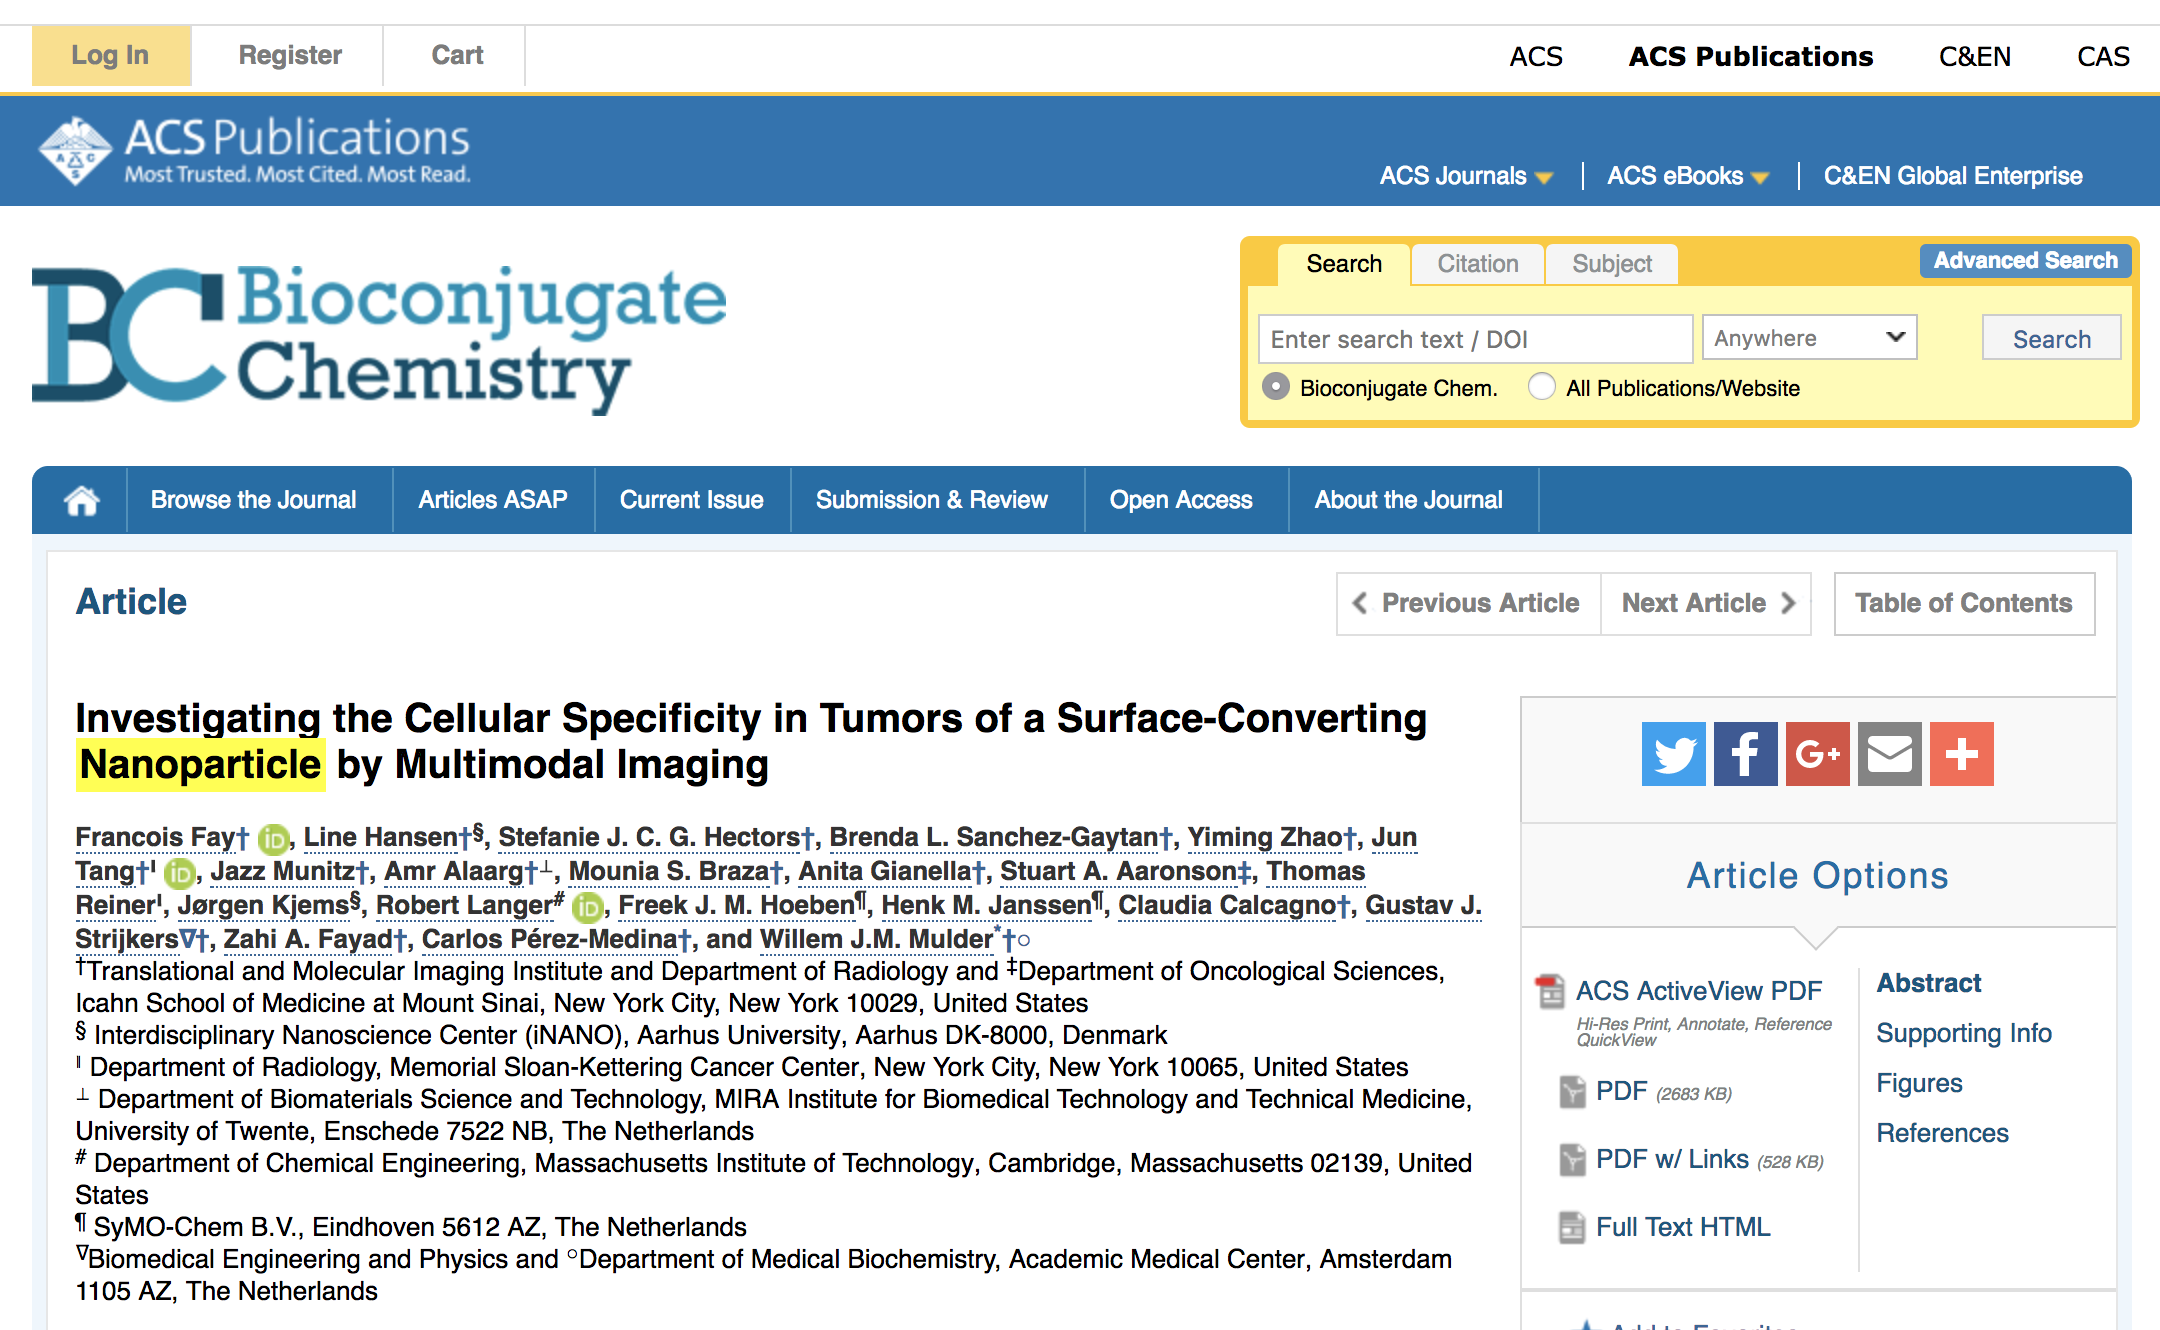Open ACS Publications top link
This screenshot has height=1330, width=2160.
coord(1751,56)
